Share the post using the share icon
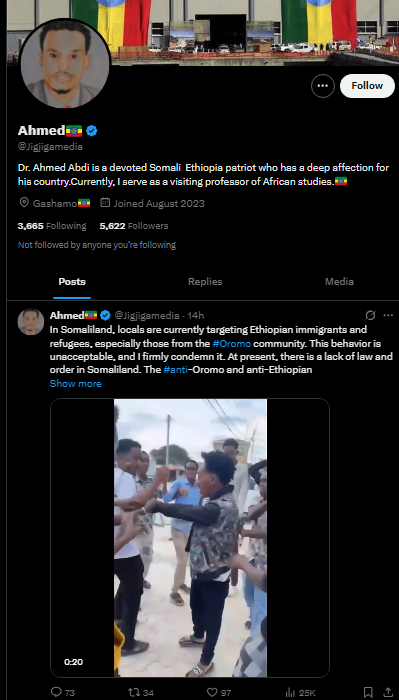 pyautogui.click(x=388, y=692)
